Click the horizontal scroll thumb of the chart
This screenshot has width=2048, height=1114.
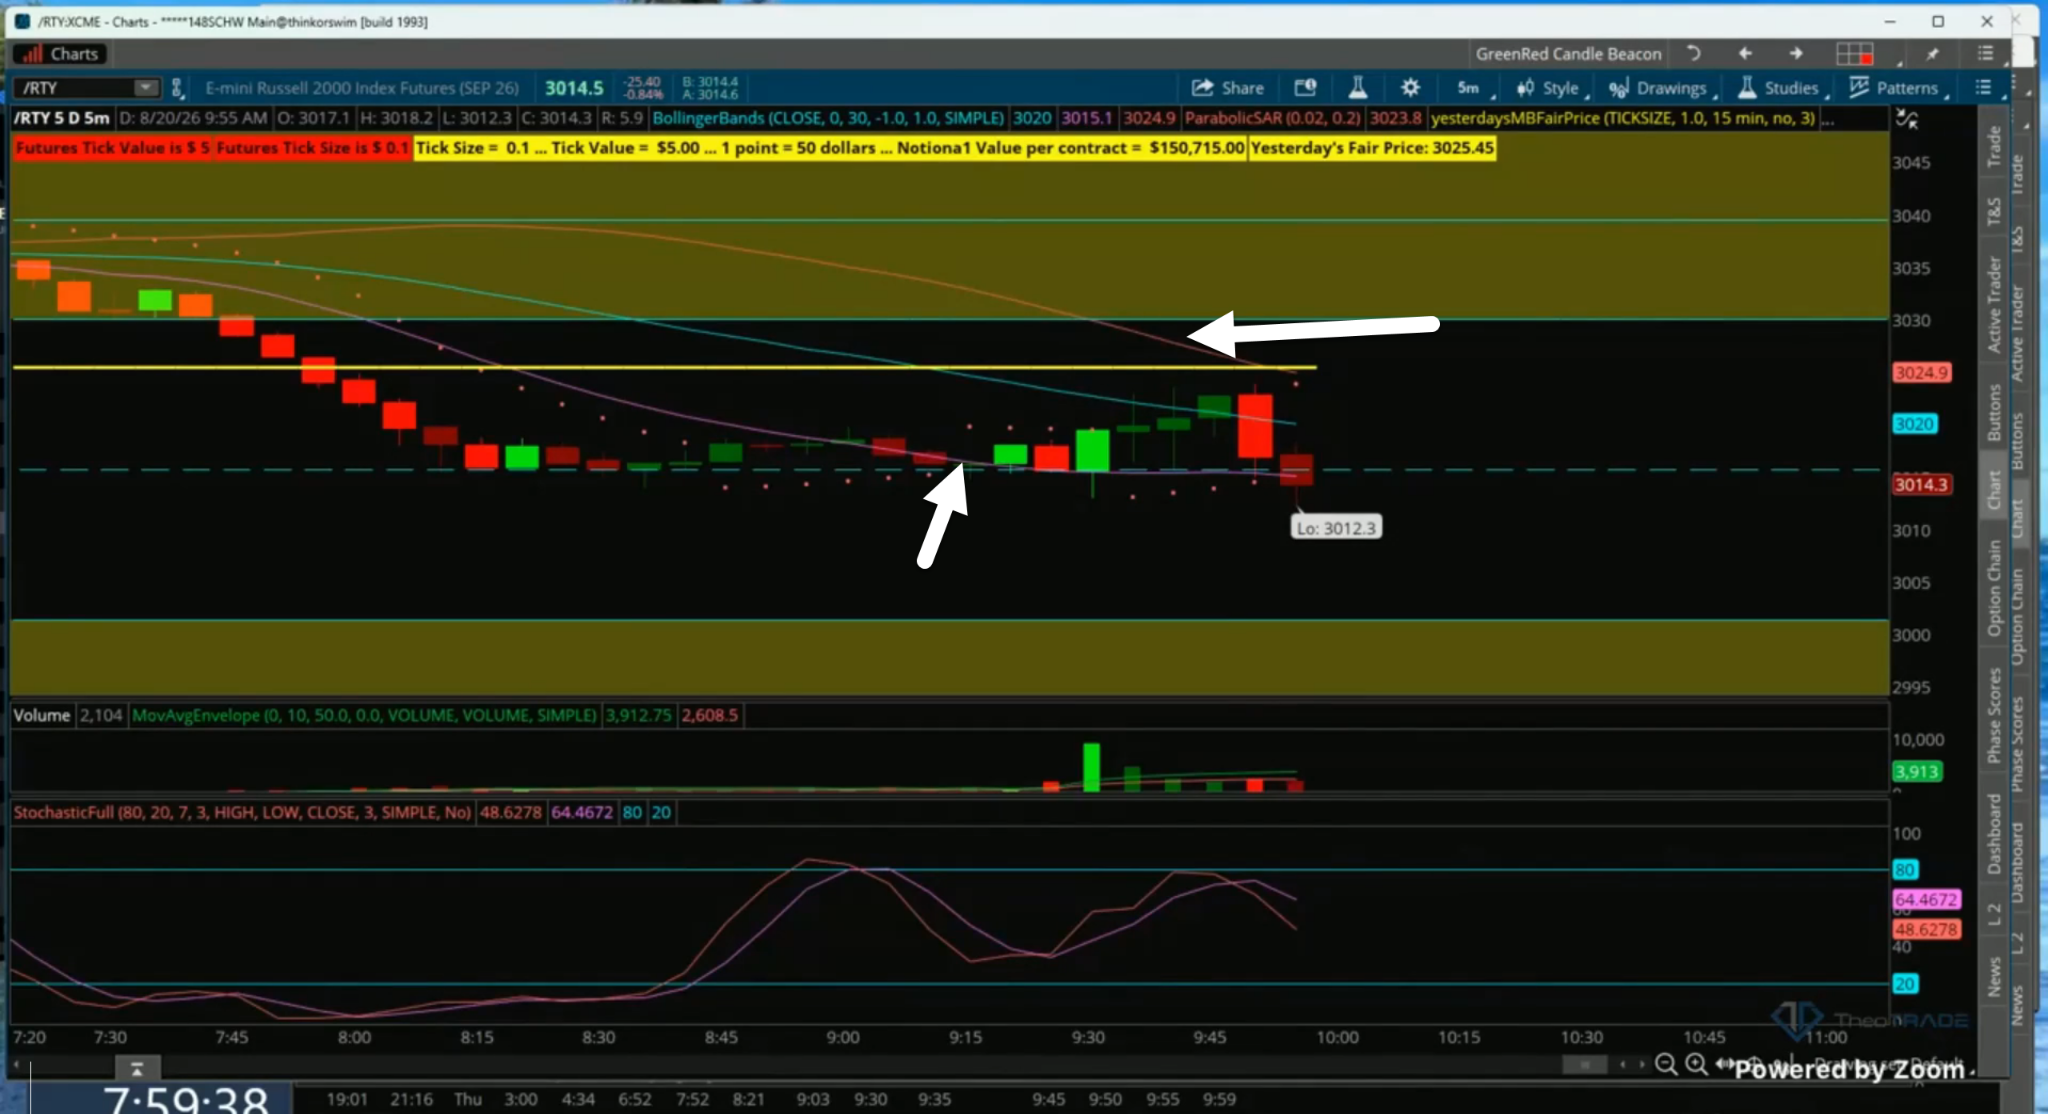1585,1065
